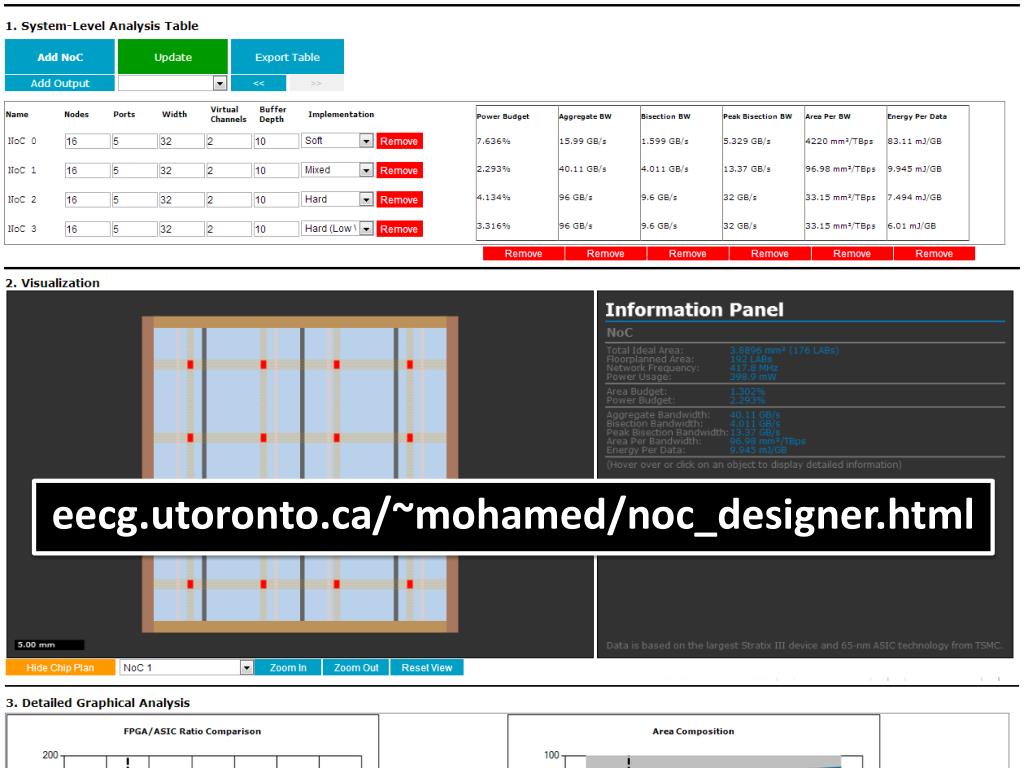Focus the NoC 3 Virtual Channels input field

pyautogui.click(x=229, y=229)
